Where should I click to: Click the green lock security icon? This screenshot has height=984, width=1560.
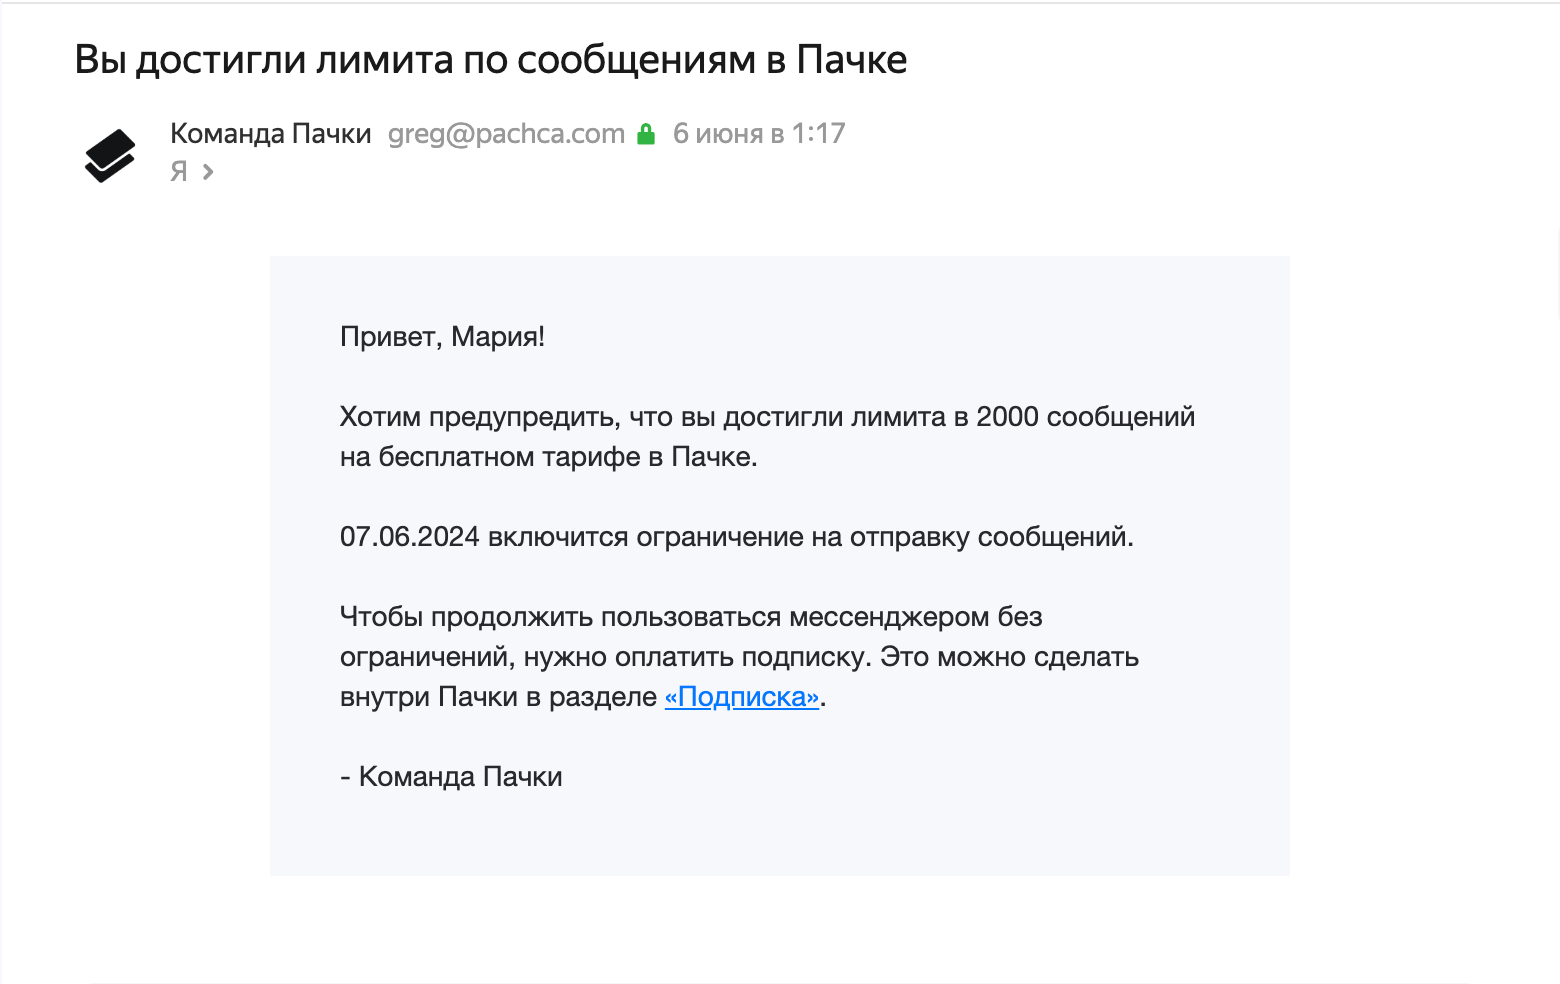click(x=646, y=134)
